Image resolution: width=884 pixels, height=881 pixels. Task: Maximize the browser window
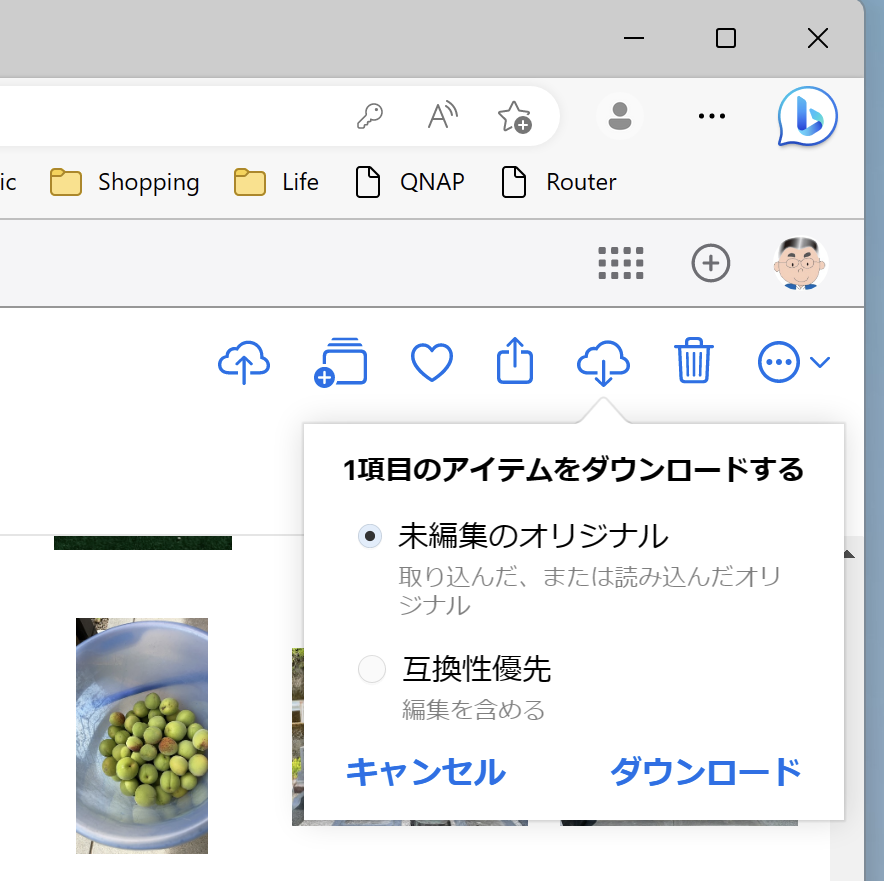pyautogui.click(x=726, y=38)
